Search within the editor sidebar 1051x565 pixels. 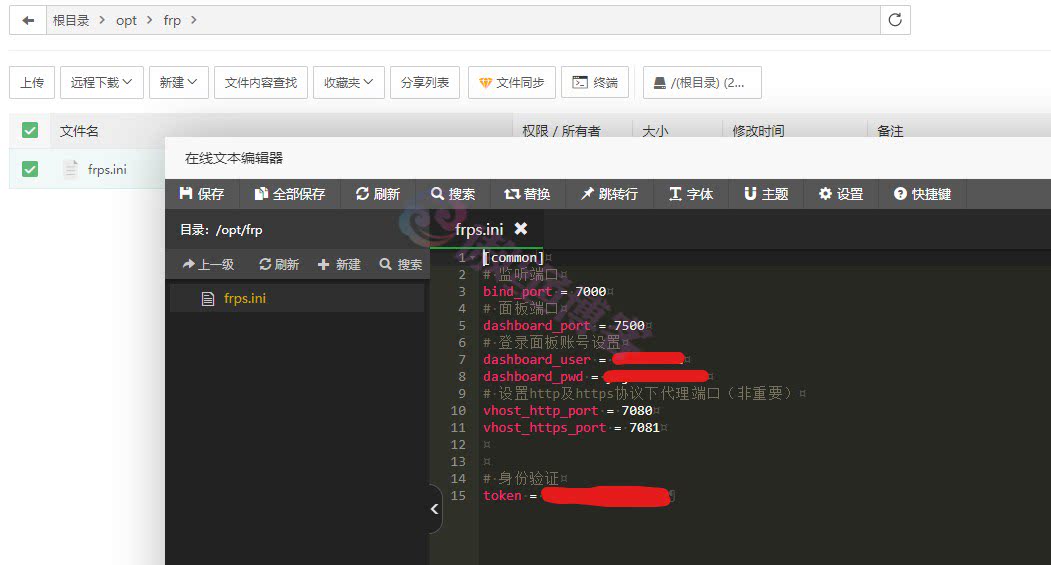click(x=401, y=264)
